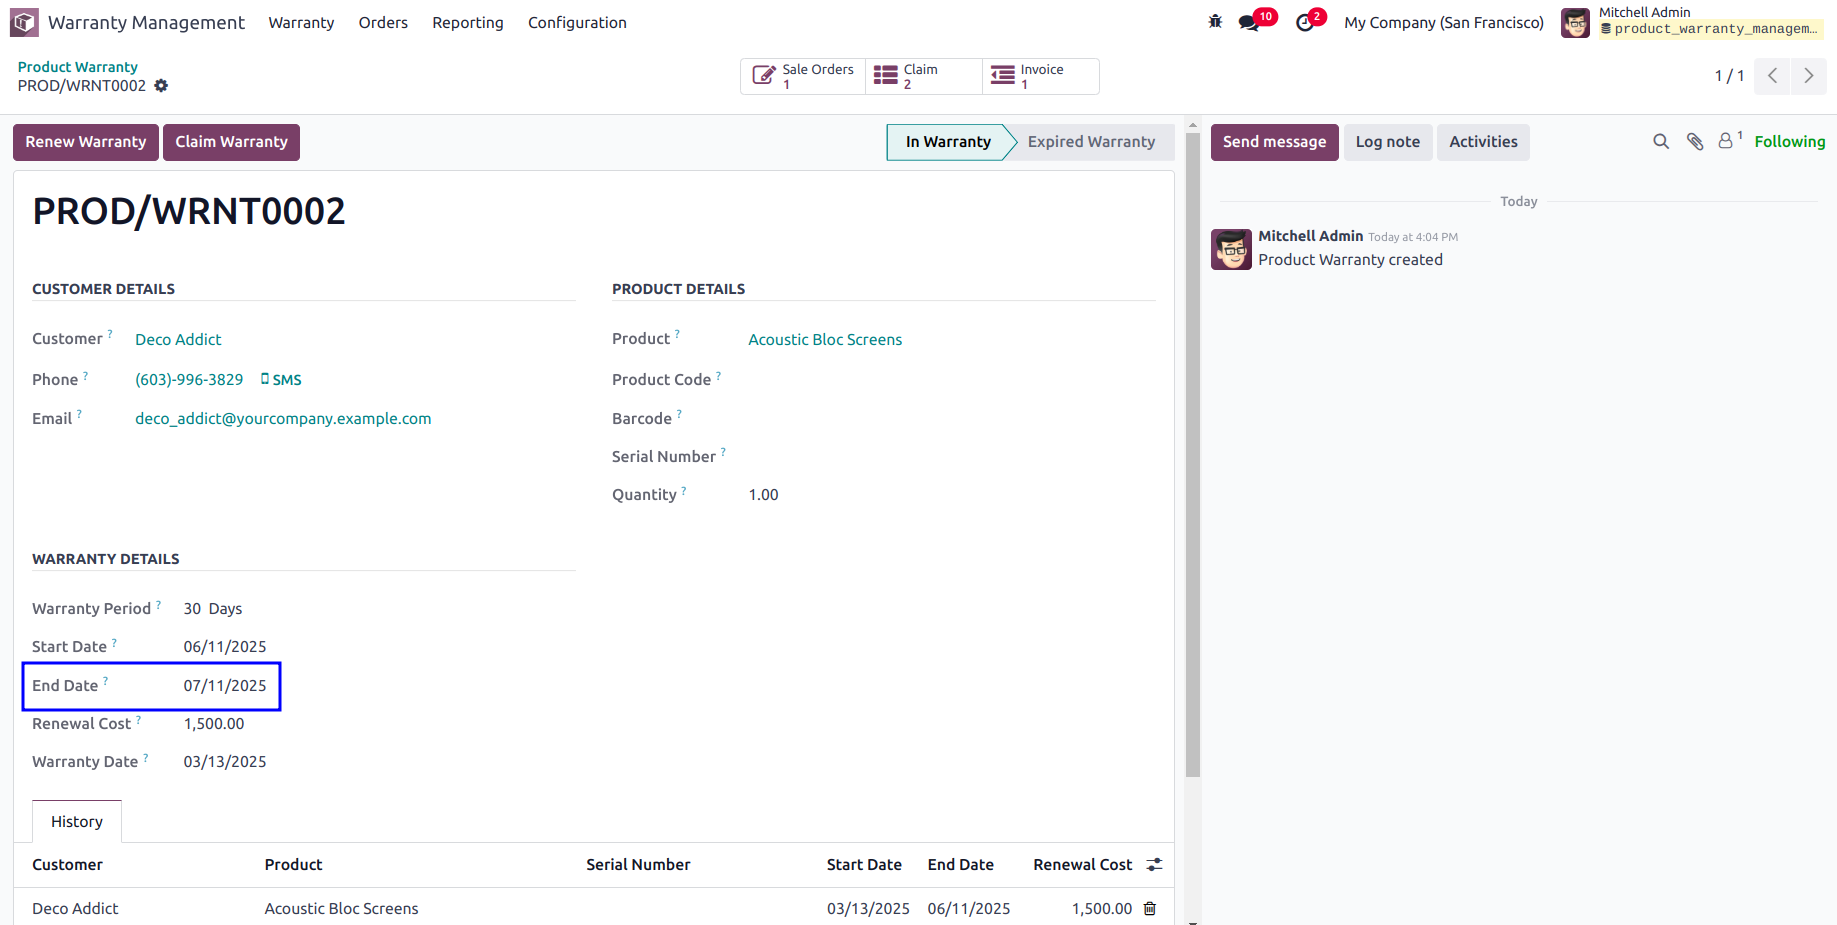Delete the history row with trash icon
The width and height of the screenshot is (1837, 925).
coord(1150,909)
